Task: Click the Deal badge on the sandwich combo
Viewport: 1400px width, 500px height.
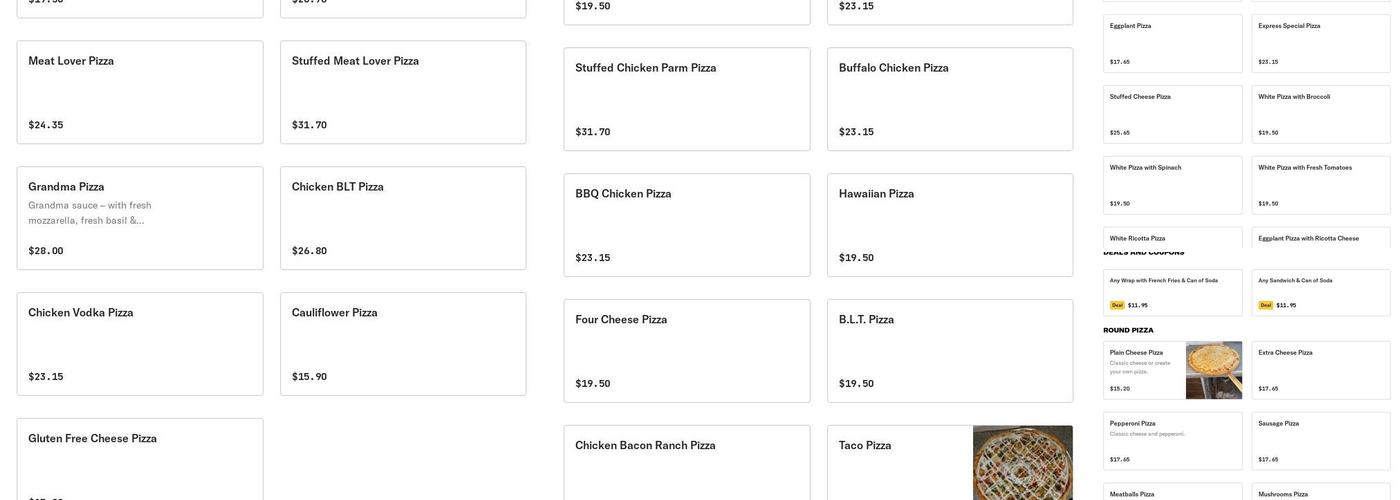Action: tap(1266, 306)
